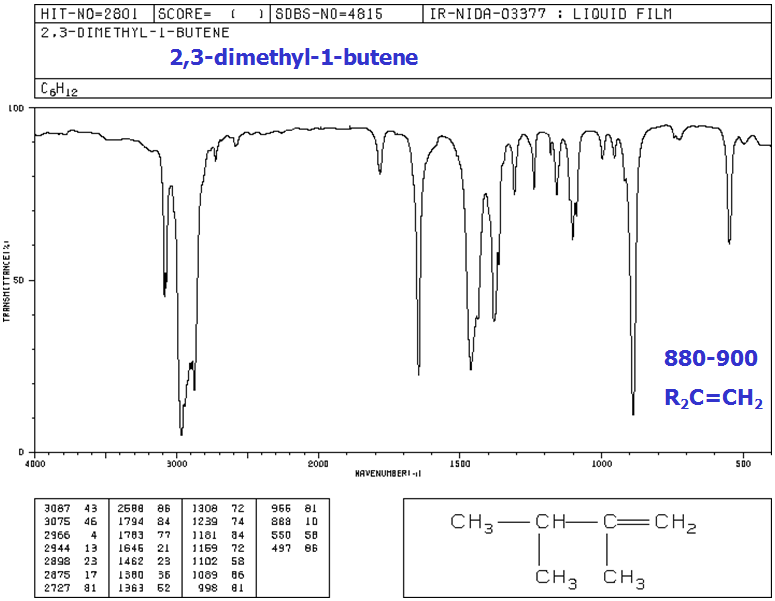This screenshot has width=775, height=601.
Task: Click the 4000 tick on x-axis
Action: click(35, 463)
